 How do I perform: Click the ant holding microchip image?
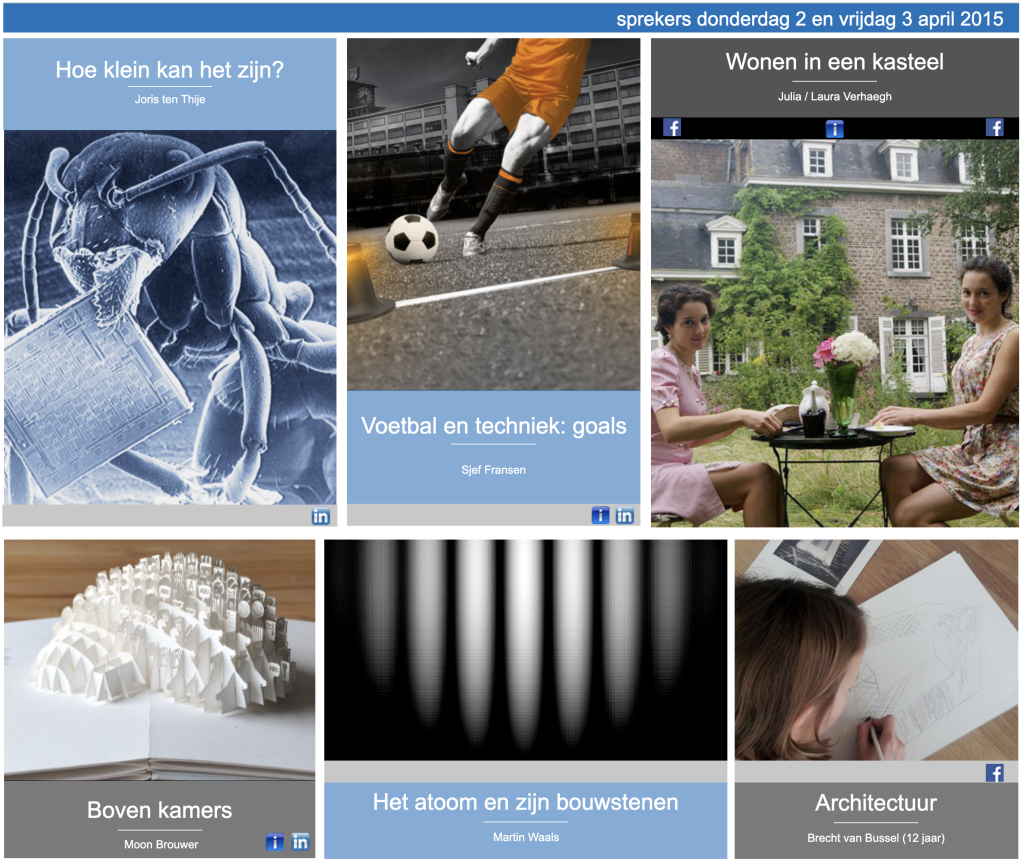170,317
